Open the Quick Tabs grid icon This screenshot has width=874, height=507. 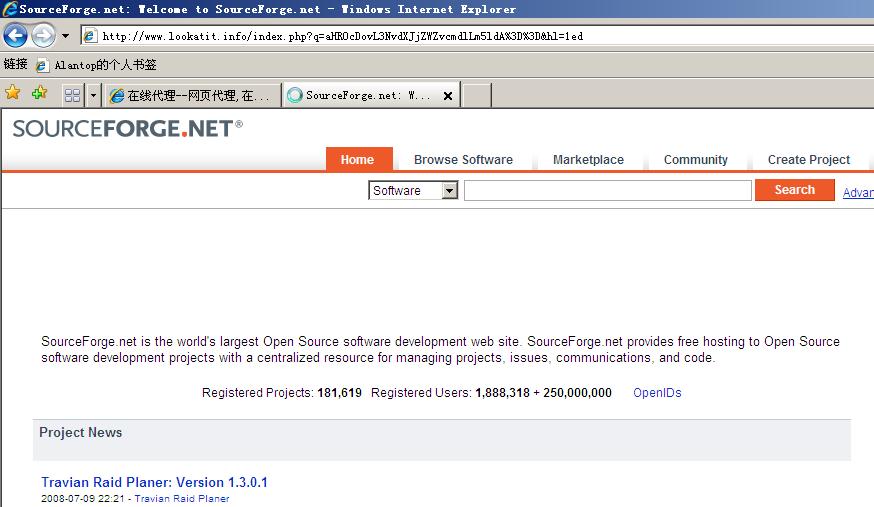click(72, 95)
